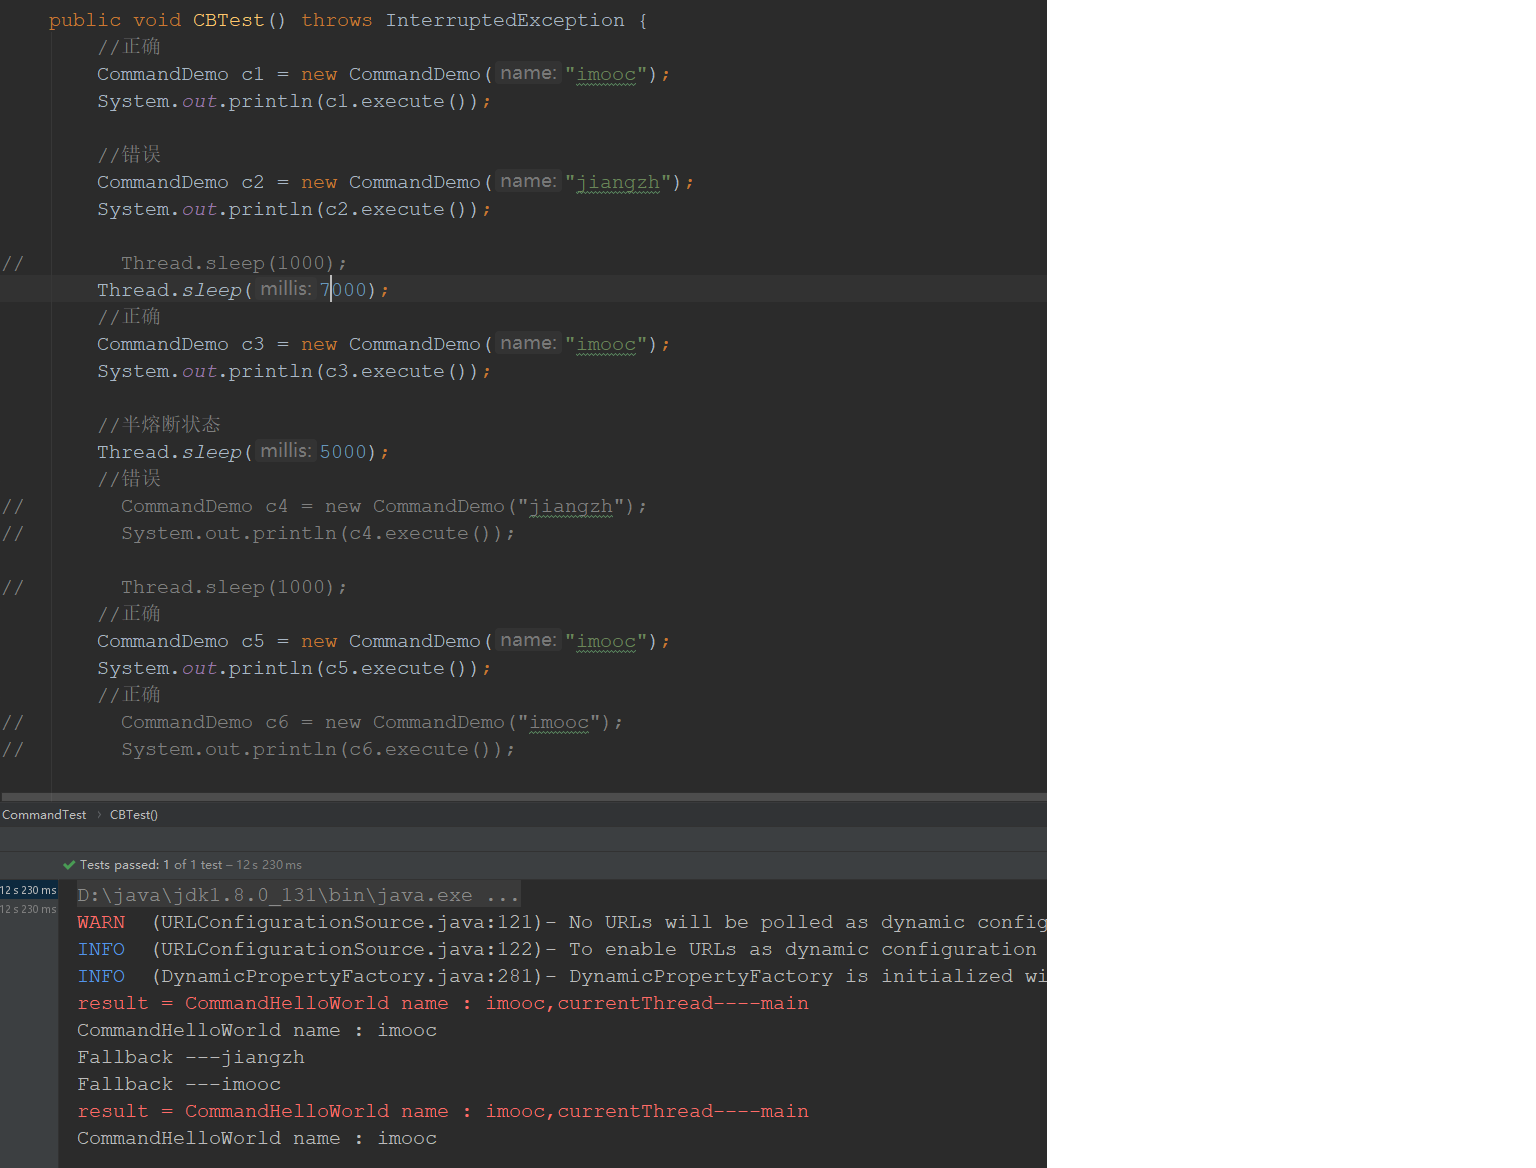
Task: Click the millis hint before 7000
Action: (286, 289)
